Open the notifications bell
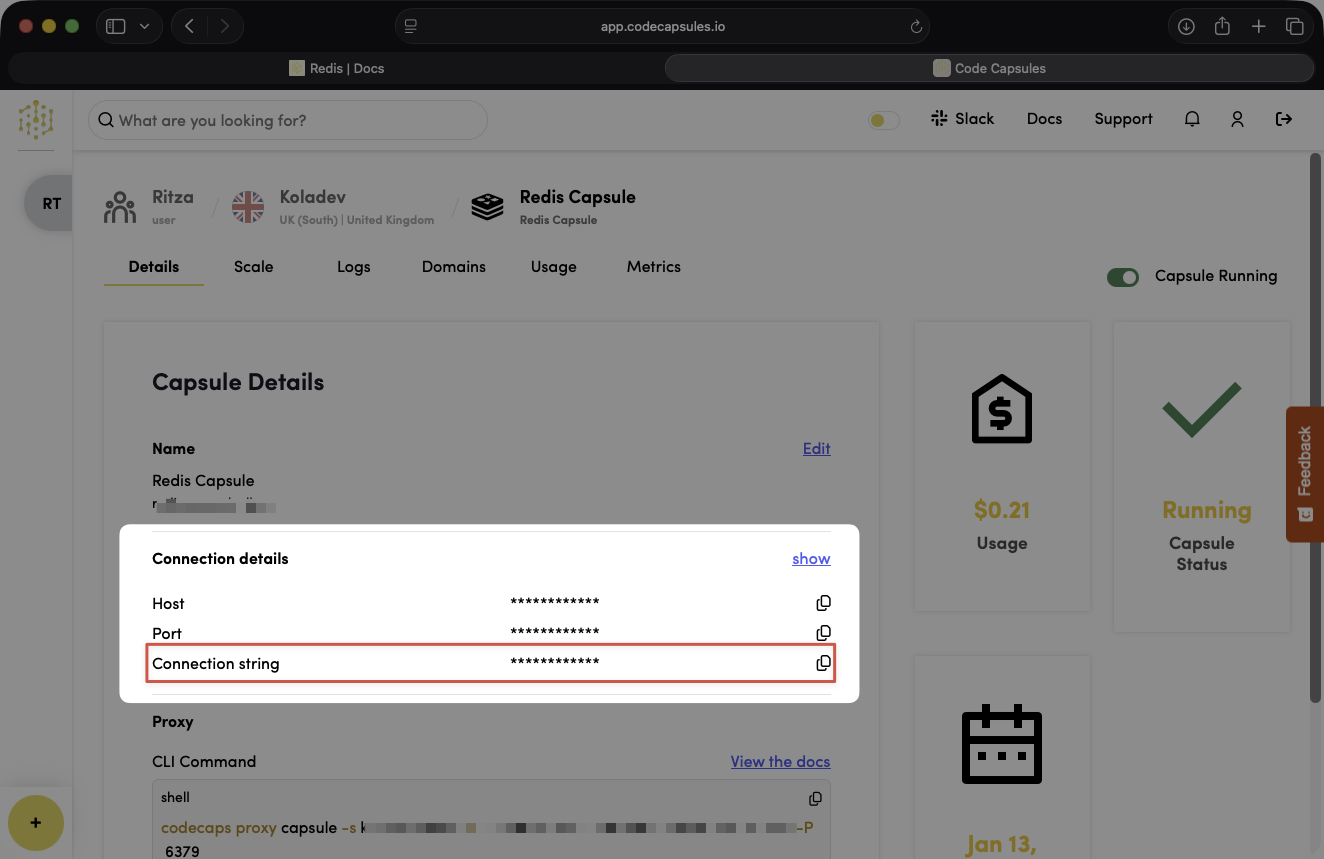1324x859 pixels. click(x=1192, y=119)
